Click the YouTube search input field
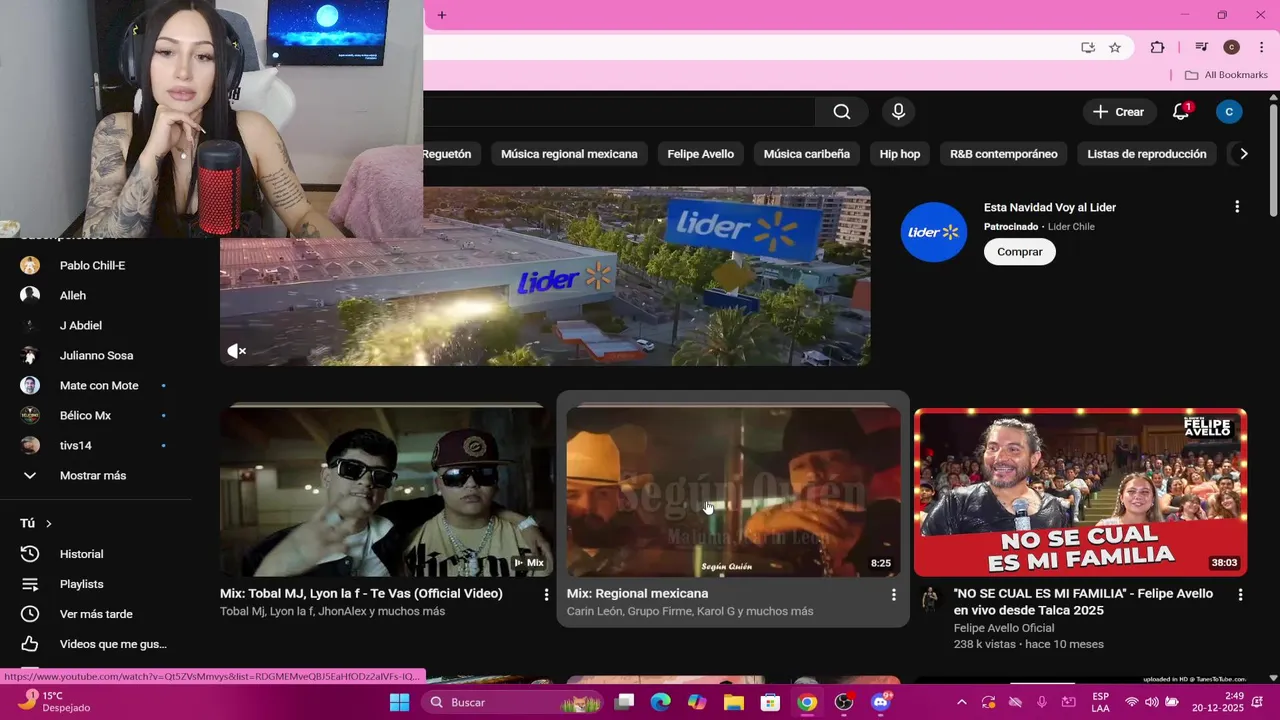This screenshot has width=1280, height=720. 618,112
